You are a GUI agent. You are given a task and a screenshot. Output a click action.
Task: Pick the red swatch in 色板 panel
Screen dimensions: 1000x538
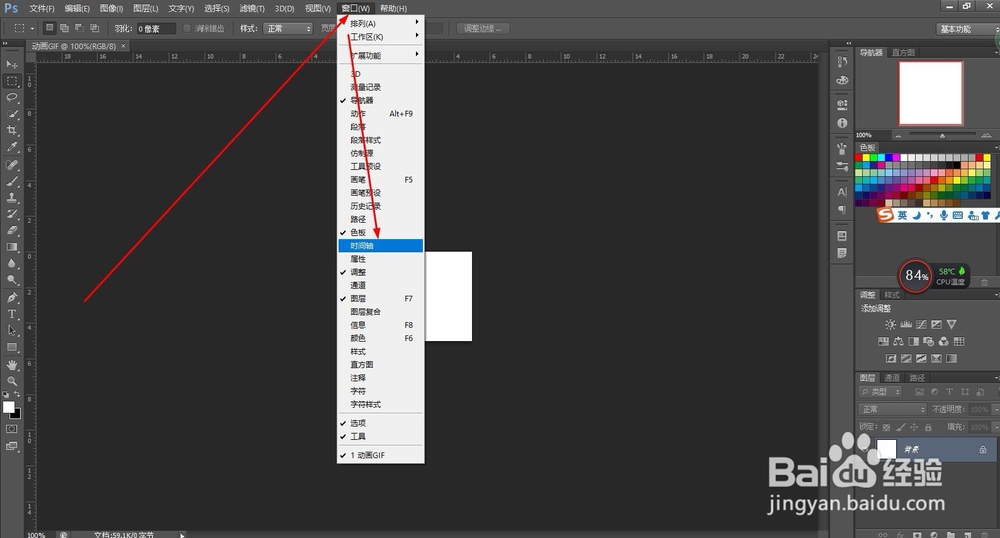click(858, 157)
